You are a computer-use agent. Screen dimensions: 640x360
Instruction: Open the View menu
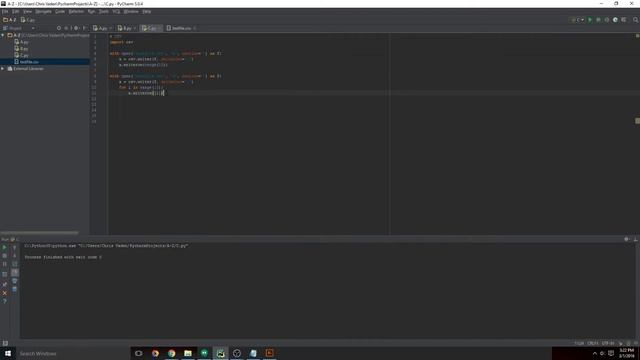coord(27,11)
